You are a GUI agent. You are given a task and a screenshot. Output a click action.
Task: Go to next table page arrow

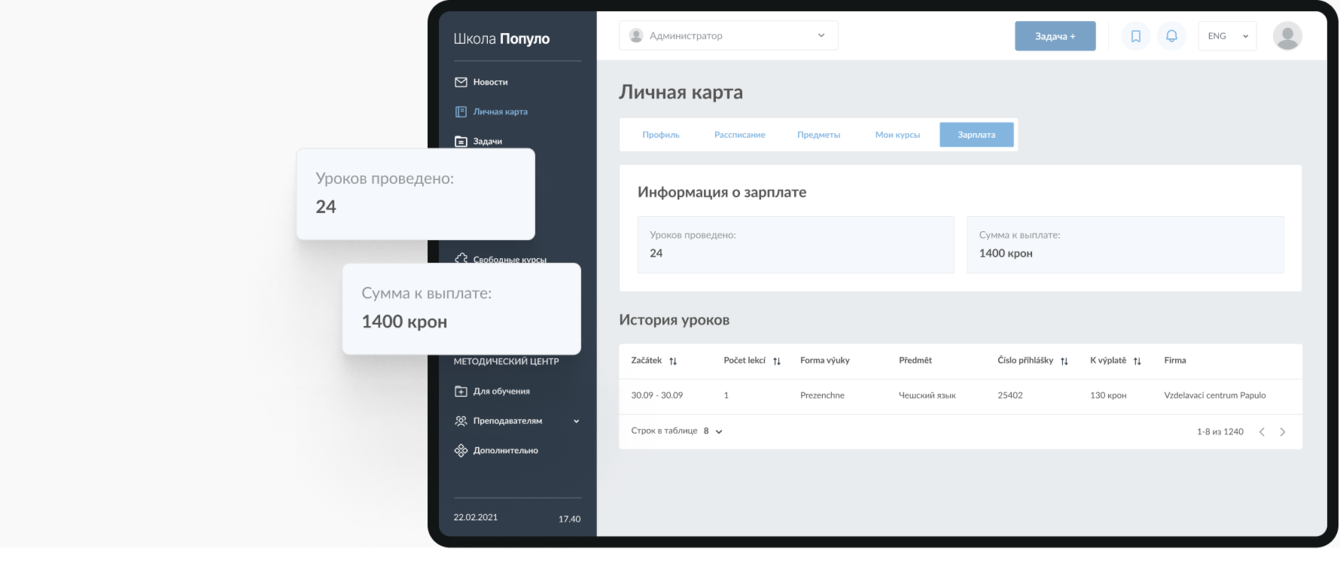1283,431
